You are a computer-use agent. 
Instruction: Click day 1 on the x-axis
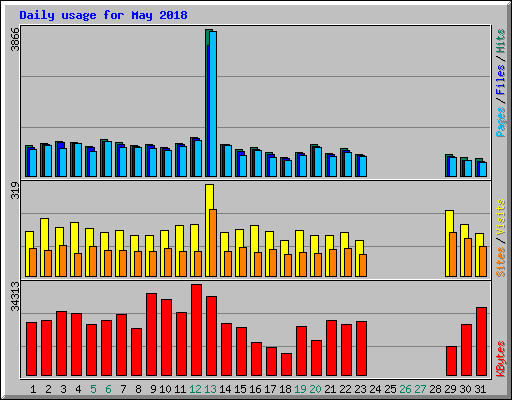33,389
